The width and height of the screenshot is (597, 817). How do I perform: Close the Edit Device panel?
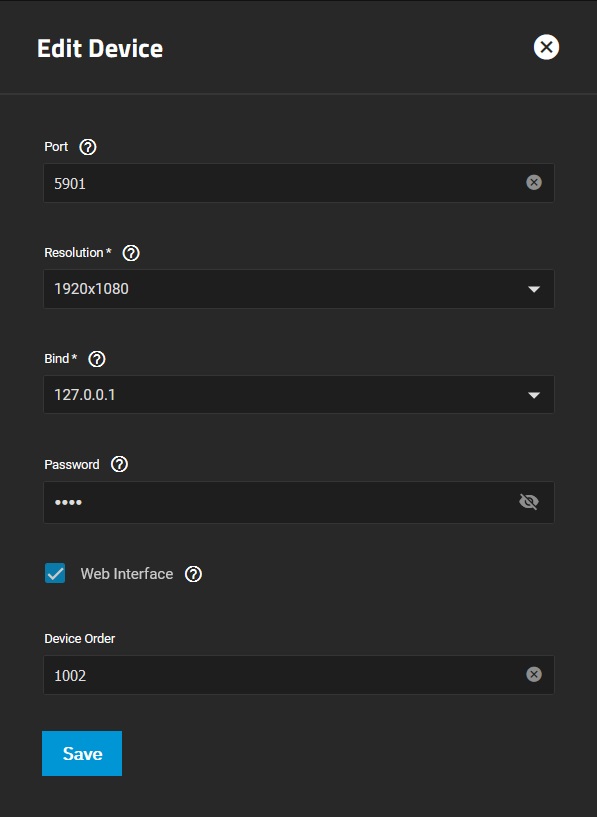click(x=546, y=47)
